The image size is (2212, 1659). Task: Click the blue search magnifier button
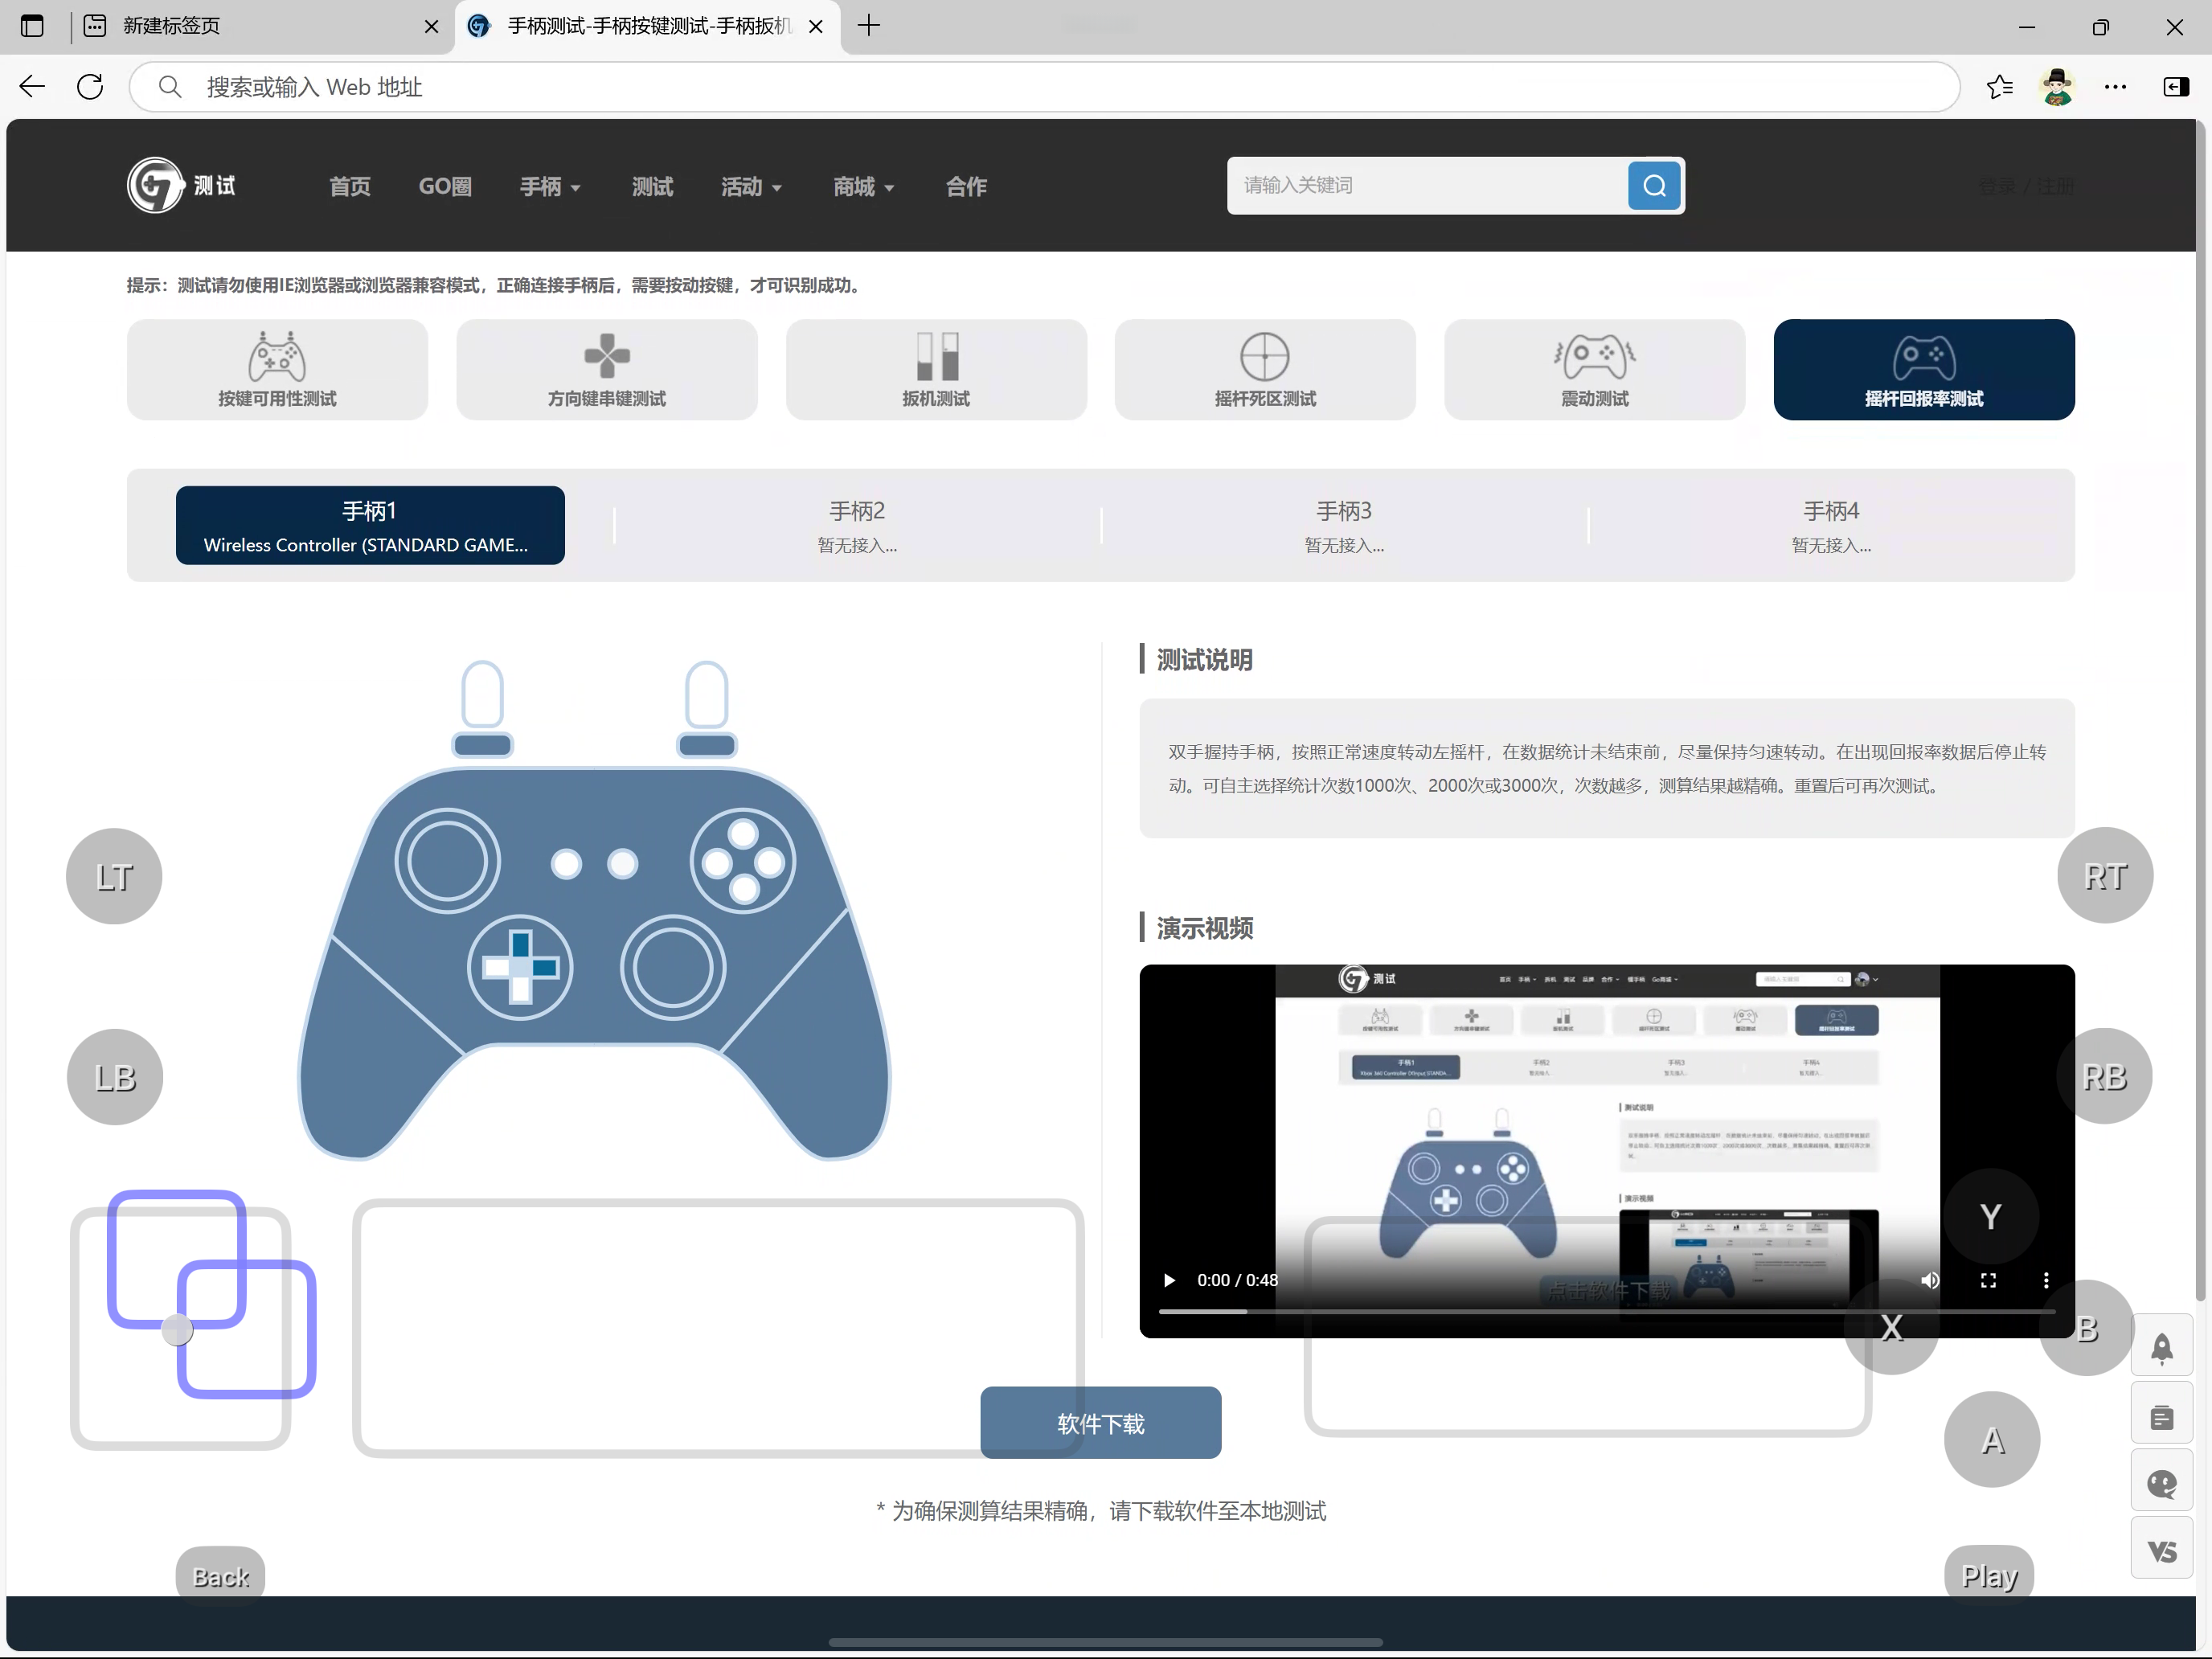[1653, 185]
